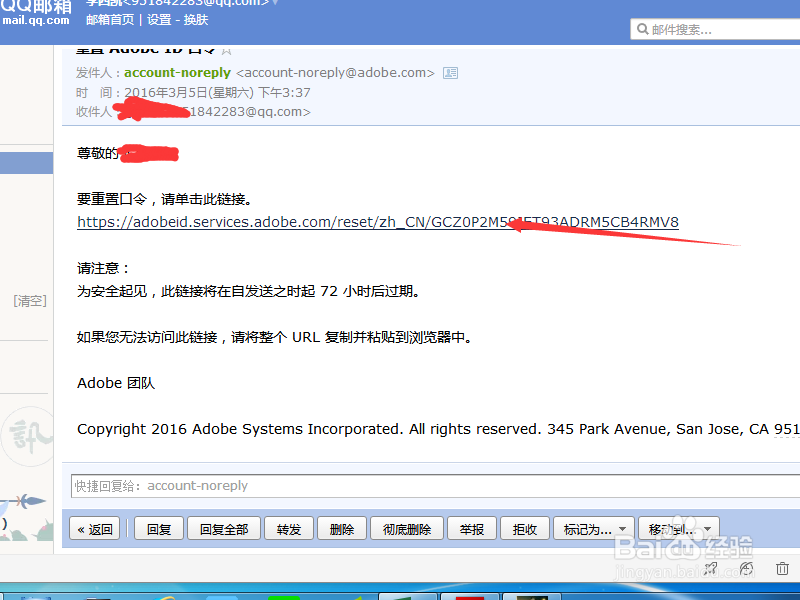Image resolution: width=800 pixels, height=600 pixels.
Task: Expand the 移动到... move-to dropdown
Action: (679, 529)
